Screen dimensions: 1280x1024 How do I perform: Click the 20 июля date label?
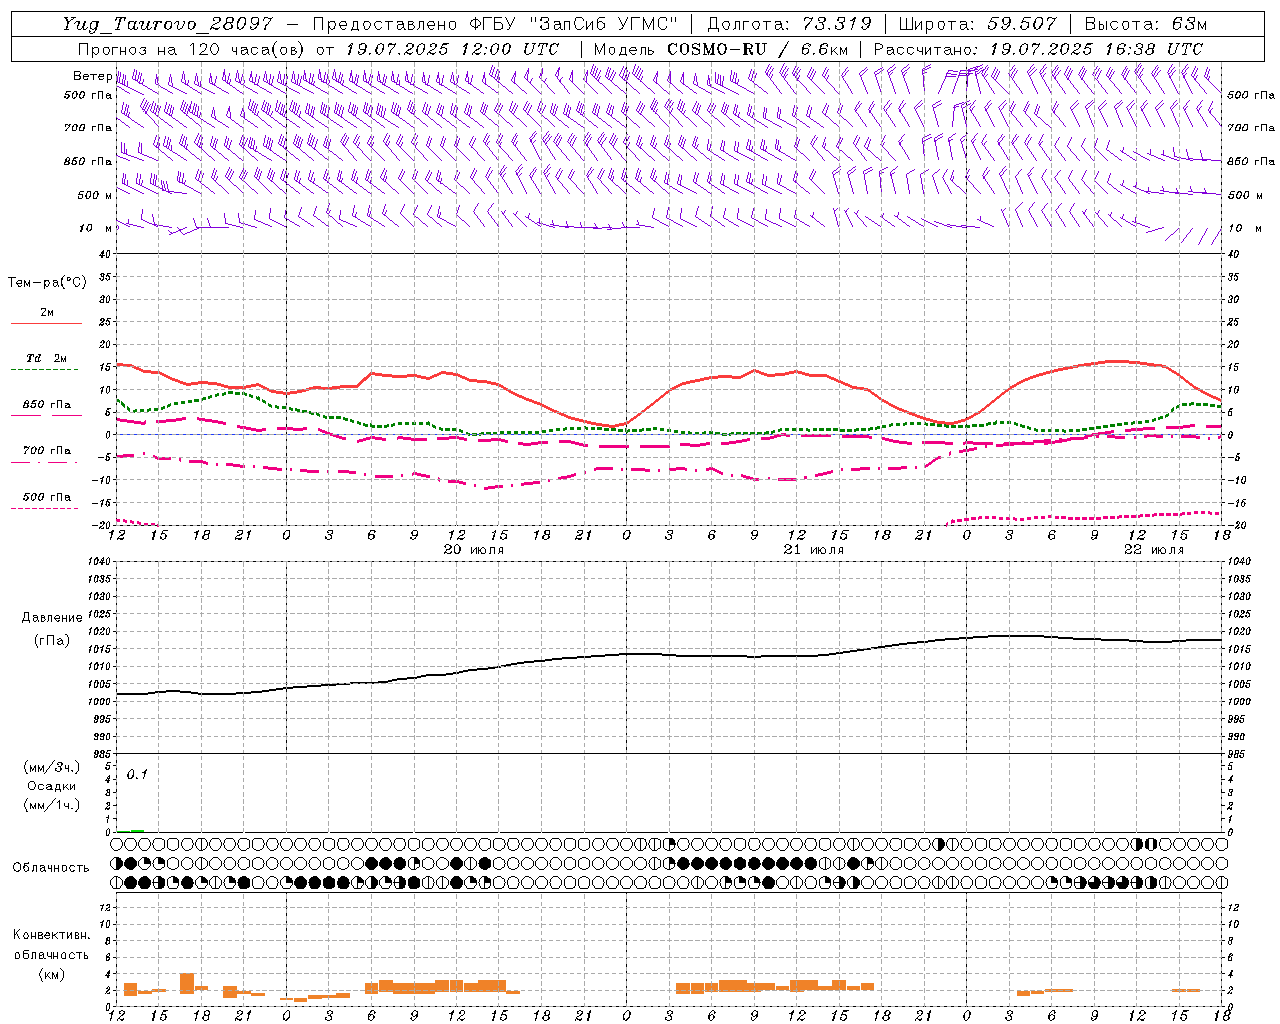(474, 550)
